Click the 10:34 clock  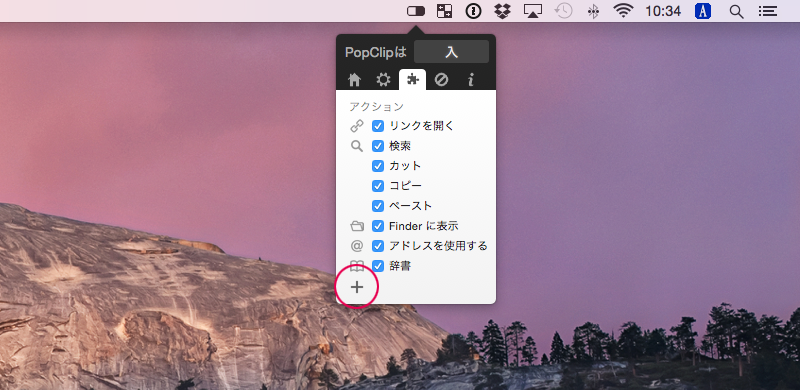point(663,11)
